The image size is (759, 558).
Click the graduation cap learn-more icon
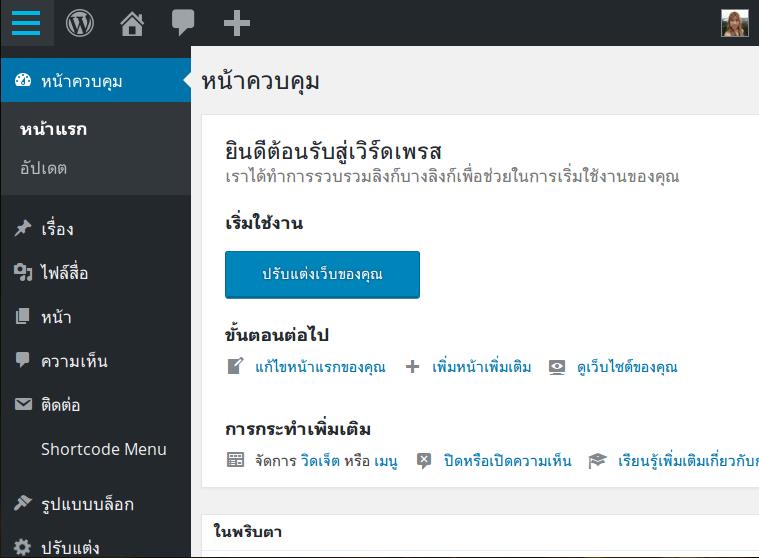(x=597, y=460)
